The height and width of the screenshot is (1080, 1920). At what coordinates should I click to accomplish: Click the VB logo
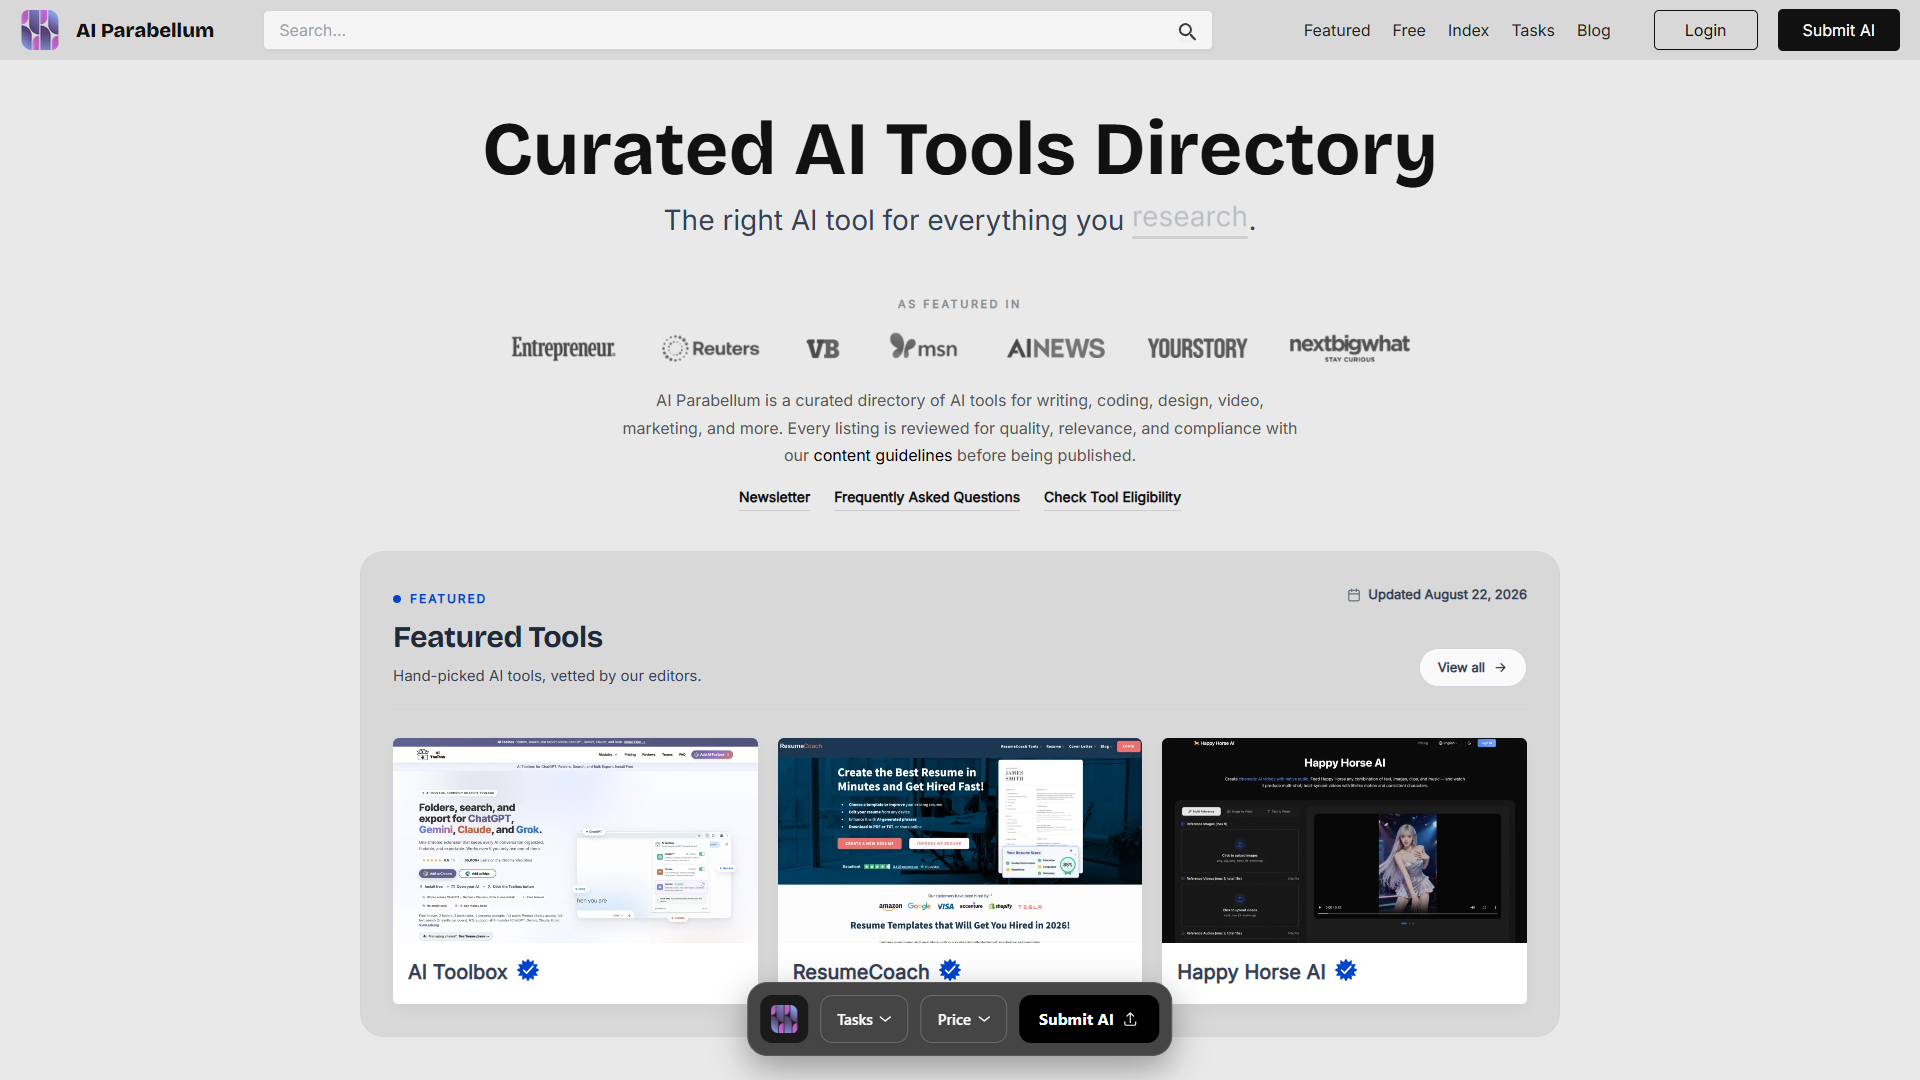coord(823,349)
